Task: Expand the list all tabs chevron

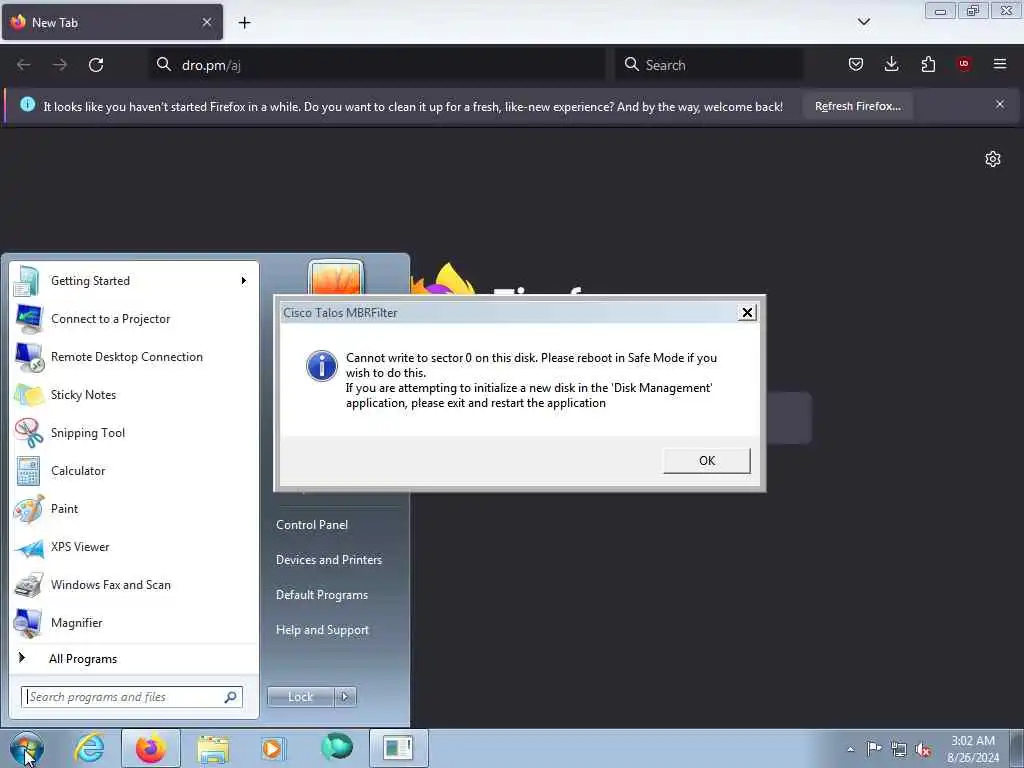Action: 863,22
